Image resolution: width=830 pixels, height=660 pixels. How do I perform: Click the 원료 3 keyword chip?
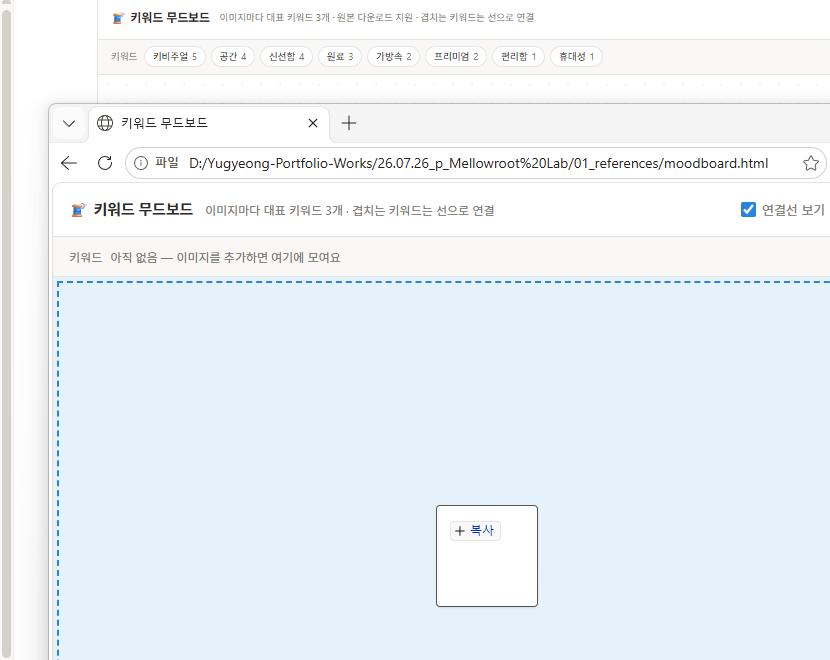click(340, 57)
